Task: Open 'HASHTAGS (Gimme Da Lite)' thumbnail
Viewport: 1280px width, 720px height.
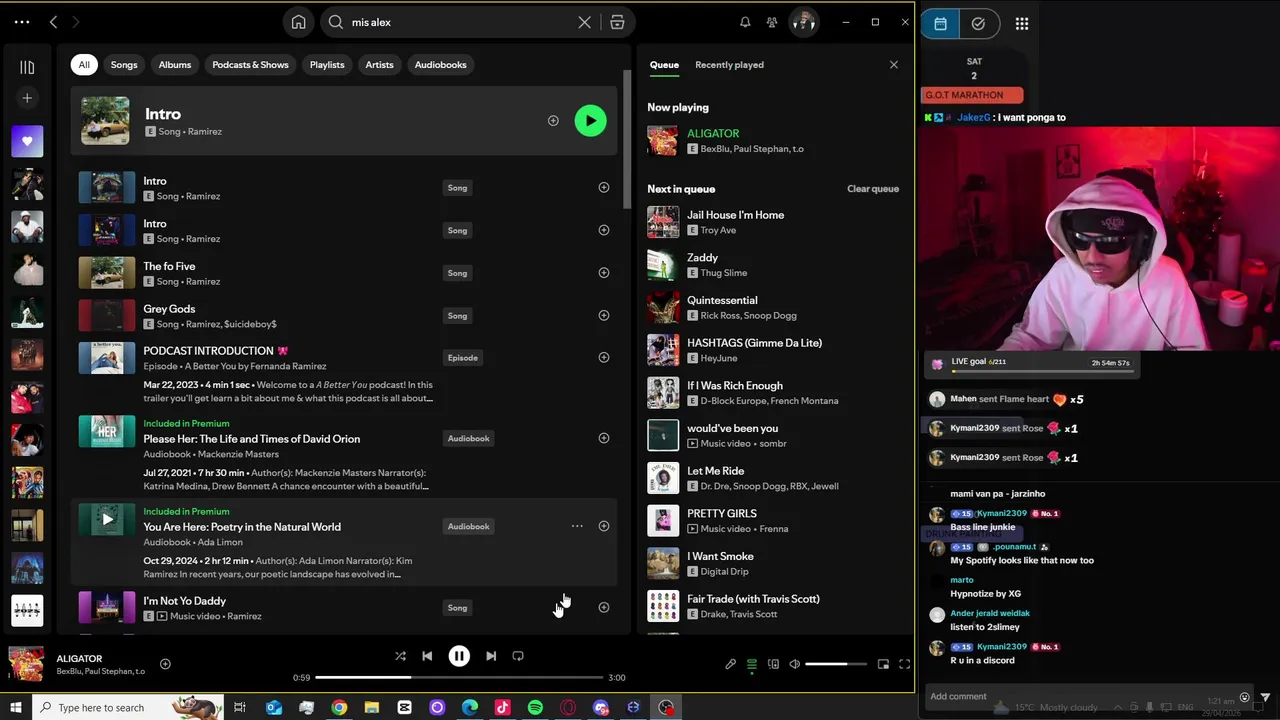Action: tap(663, 350)
